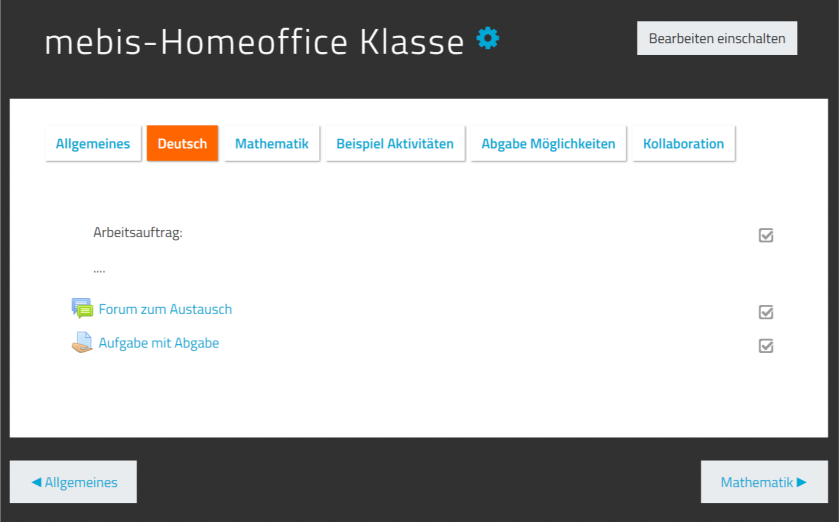Open the Forum zum Austausch link
839x522 pixels.
(x=165, y=310)
